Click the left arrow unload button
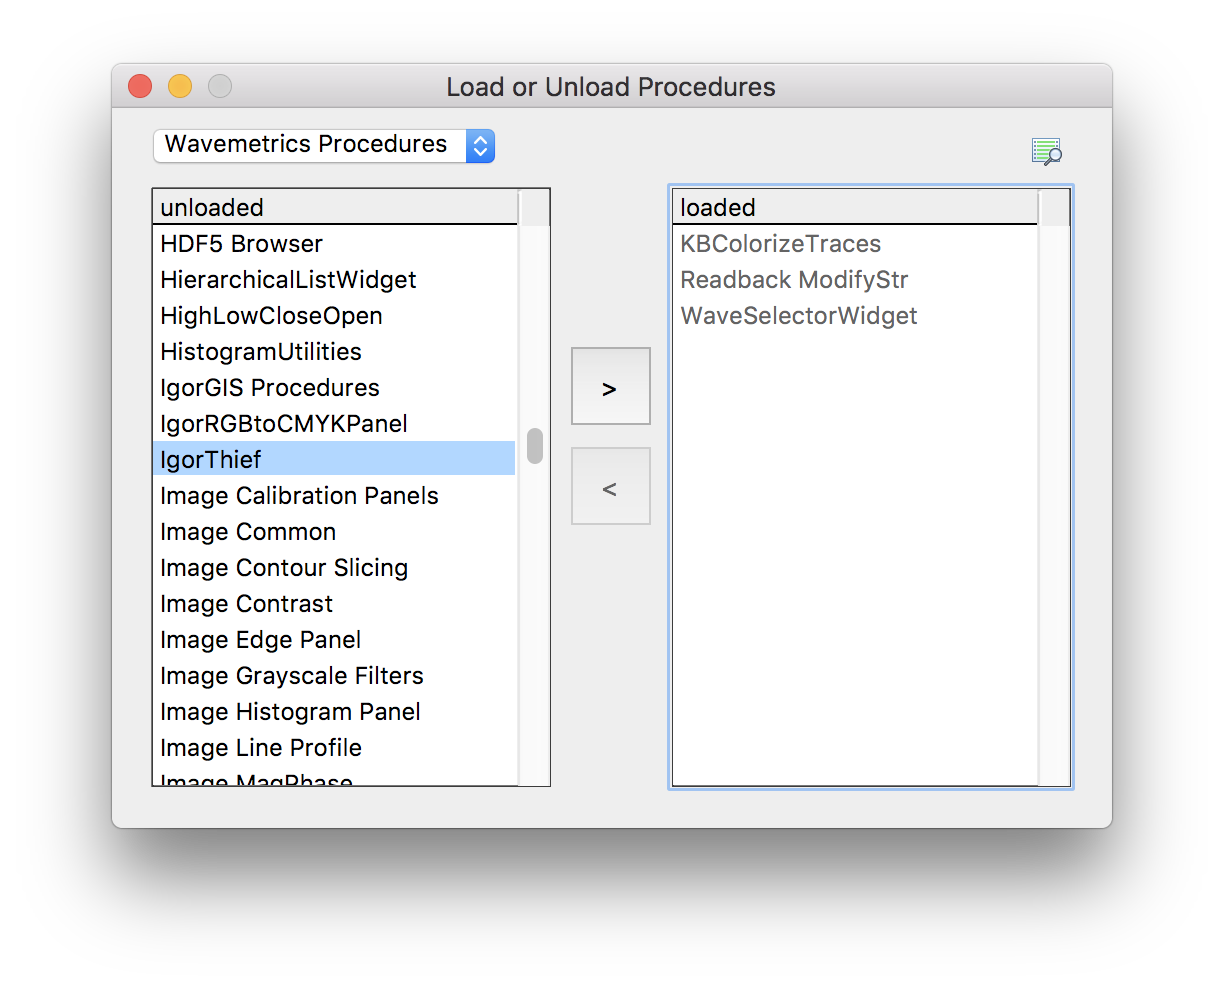 click(x=610, y=486)
